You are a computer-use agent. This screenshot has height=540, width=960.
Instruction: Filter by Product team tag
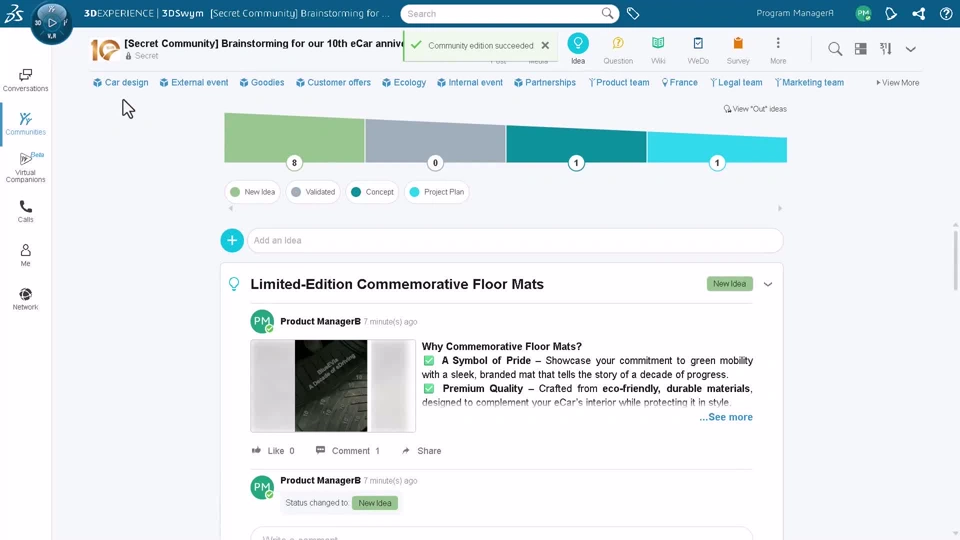point(618,83)
